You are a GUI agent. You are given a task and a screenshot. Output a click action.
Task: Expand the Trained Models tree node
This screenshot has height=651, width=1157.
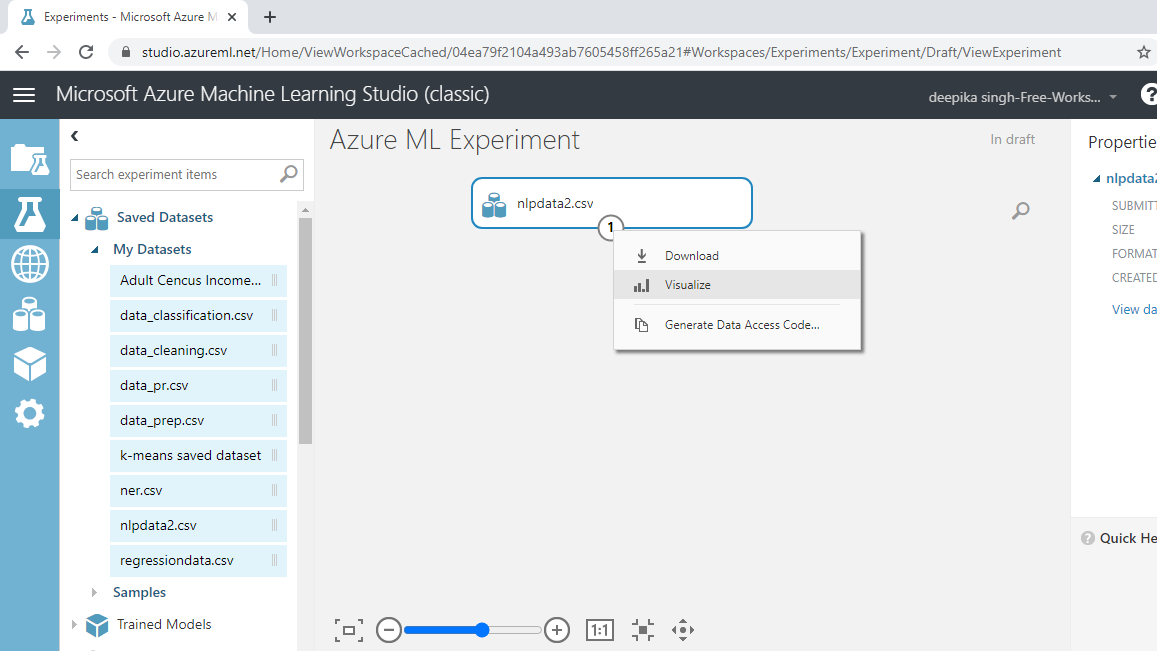point(74,624)
